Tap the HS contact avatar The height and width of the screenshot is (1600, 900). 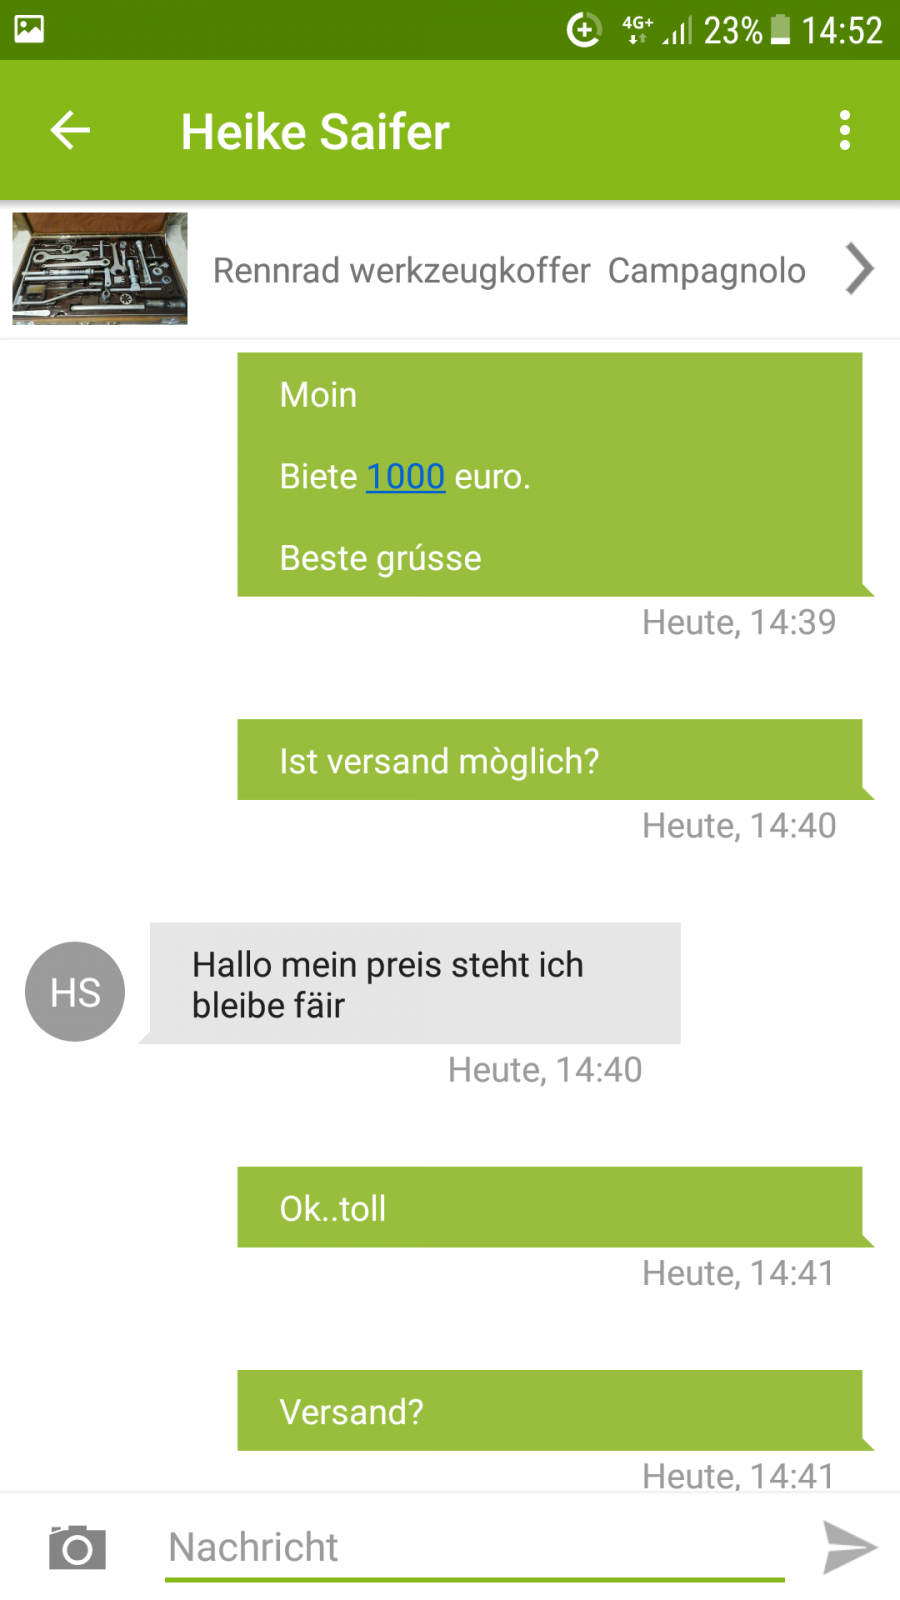coord(75,992)
